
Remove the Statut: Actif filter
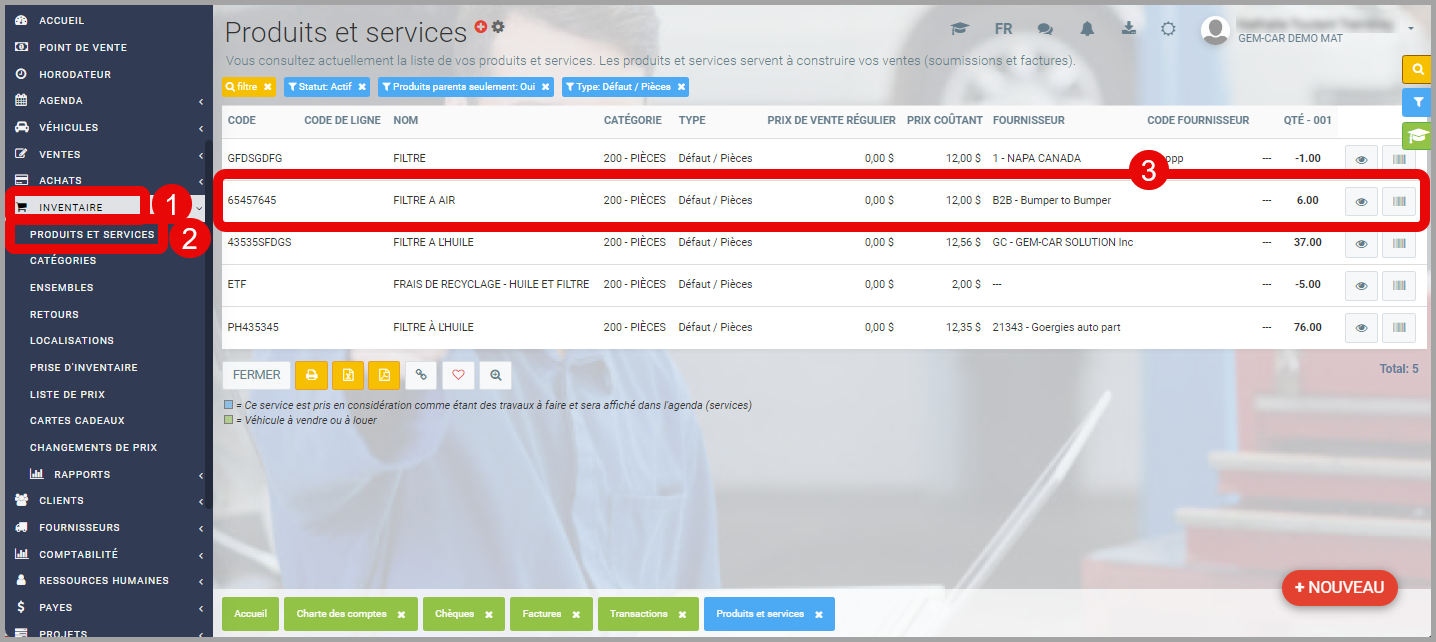pyautogui.click(x=362, y=87)
